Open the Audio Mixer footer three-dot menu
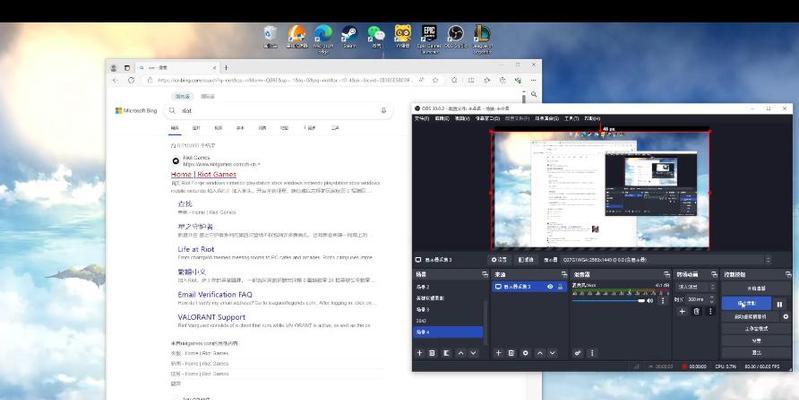799x400 pixels. (x=592, y=353)
